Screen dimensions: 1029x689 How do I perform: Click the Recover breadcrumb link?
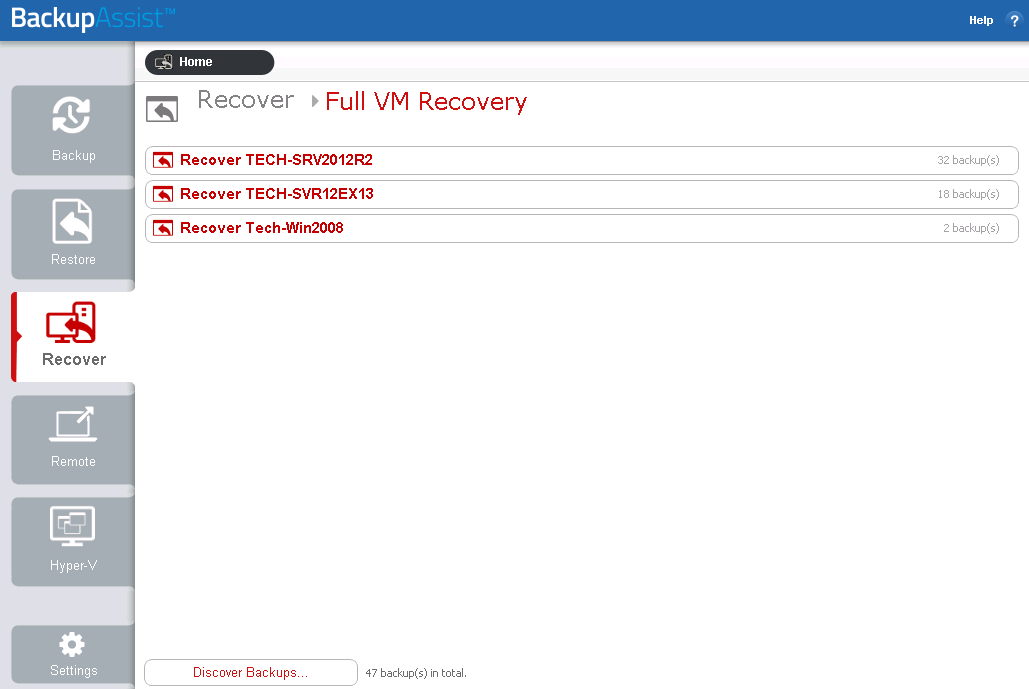click(x=245, y=100)
